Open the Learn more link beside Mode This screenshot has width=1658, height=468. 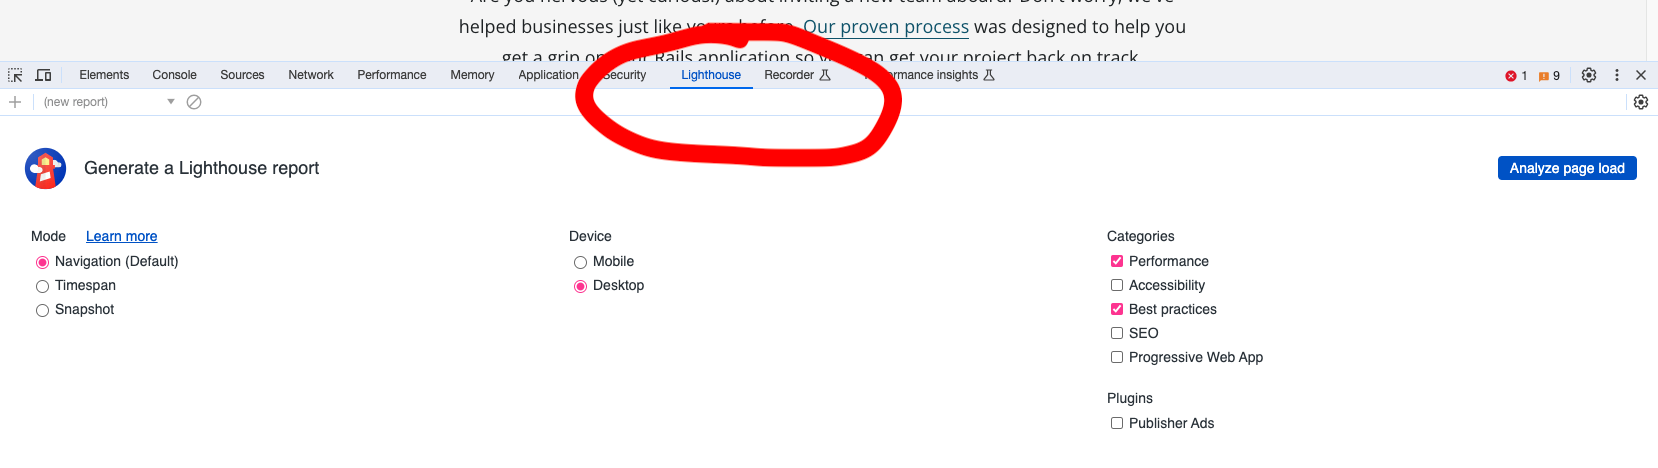tap(121, 236)
